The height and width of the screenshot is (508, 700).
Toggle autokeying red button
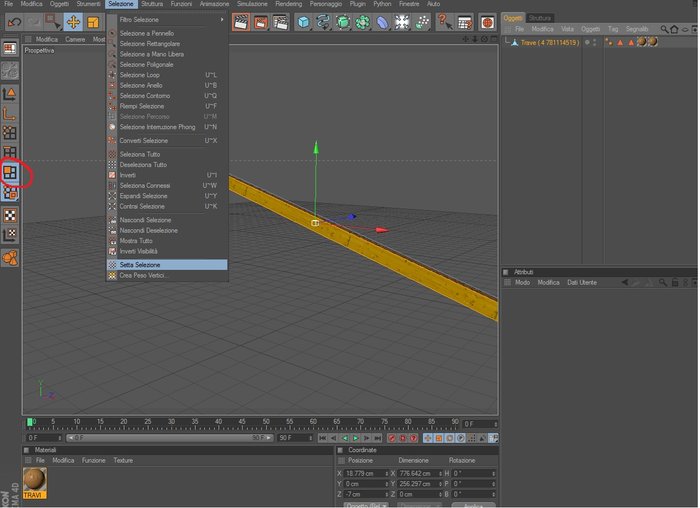[403, 438]
